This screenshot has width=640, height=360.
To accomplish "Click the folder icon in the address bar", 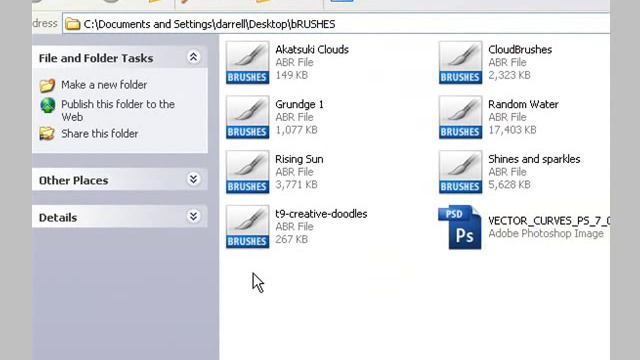I will coord(73,24).
